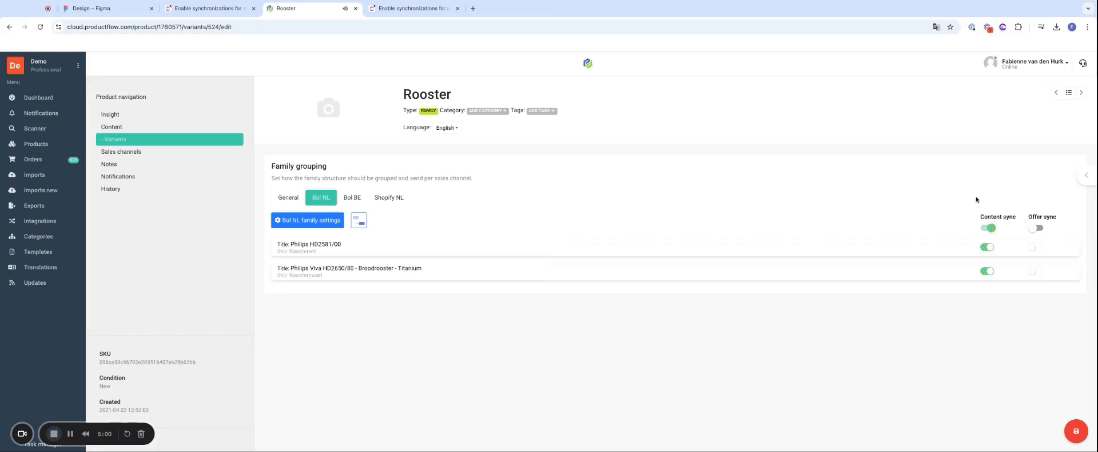Open the Chrome three-dot menu
Viewport: 1098px width, 452px height.
tap(1087, 27)
